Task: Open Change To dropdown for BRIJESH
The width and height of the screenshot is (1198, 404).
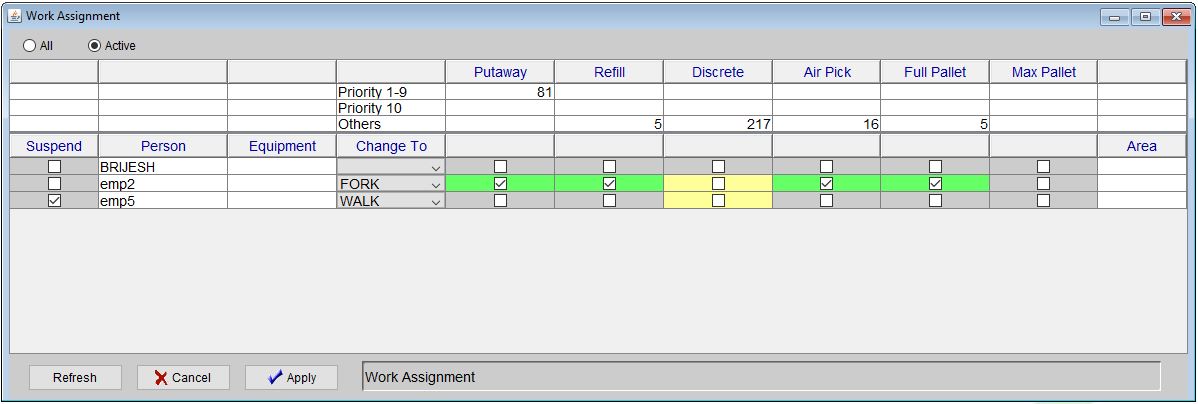Action: tap(390, 167)
